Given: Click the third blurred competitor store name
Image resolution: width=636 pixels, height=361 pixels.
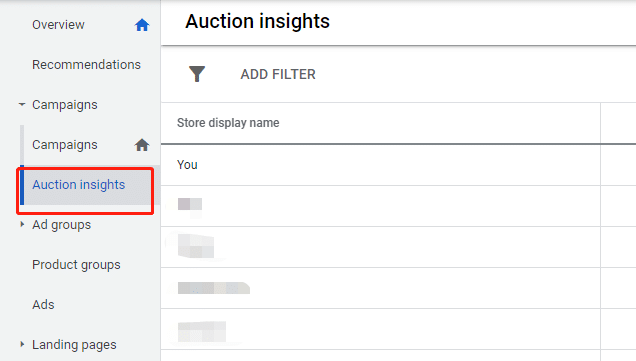Looking at the screenshot, I should (214, 288).
